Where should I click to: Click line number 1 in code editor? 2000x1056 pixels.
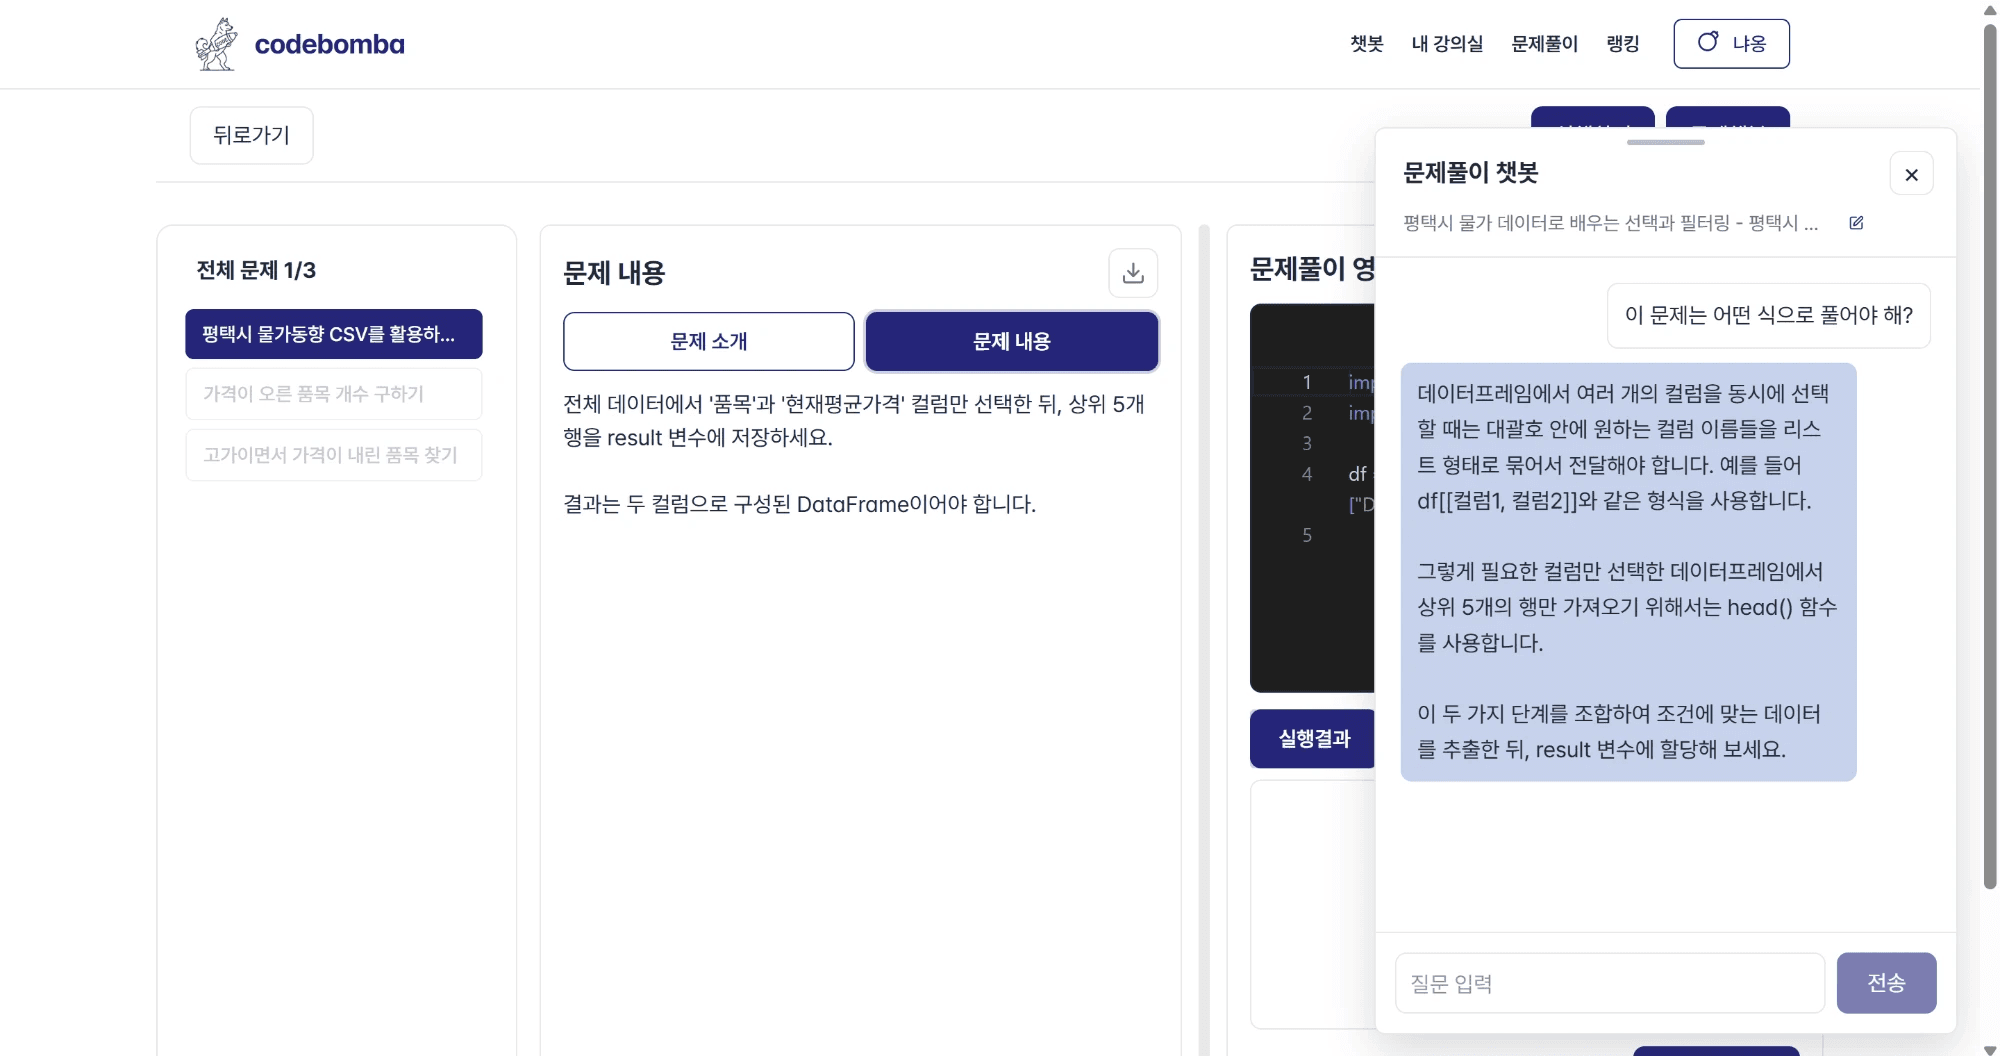pyautogui.click(x=1306, y=382)
